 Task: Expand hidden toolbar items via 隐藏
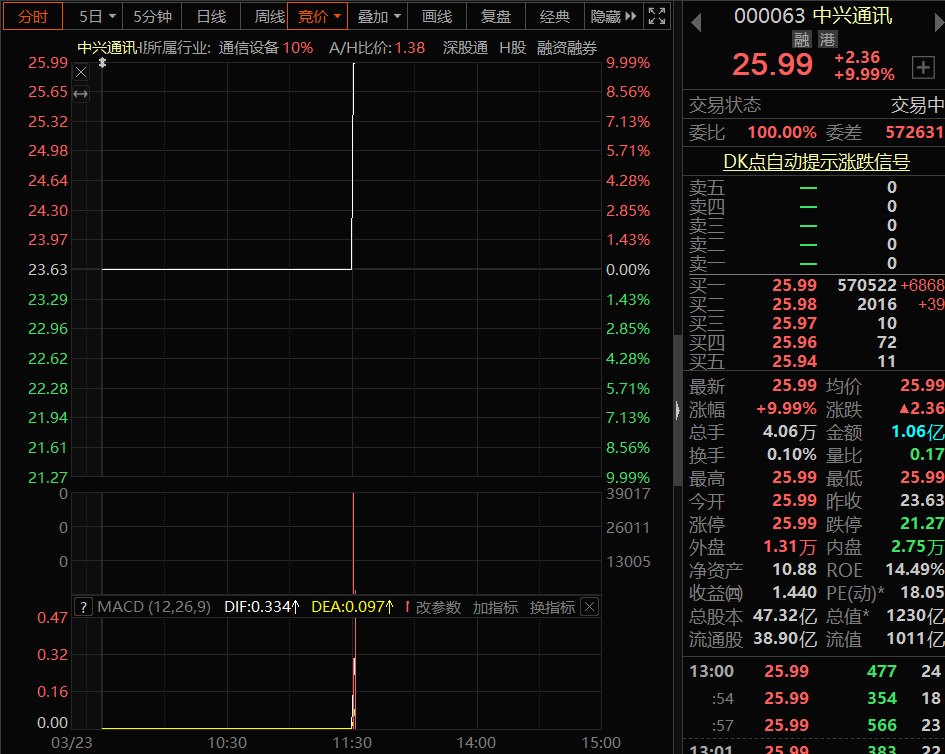[x=614, y=16]
